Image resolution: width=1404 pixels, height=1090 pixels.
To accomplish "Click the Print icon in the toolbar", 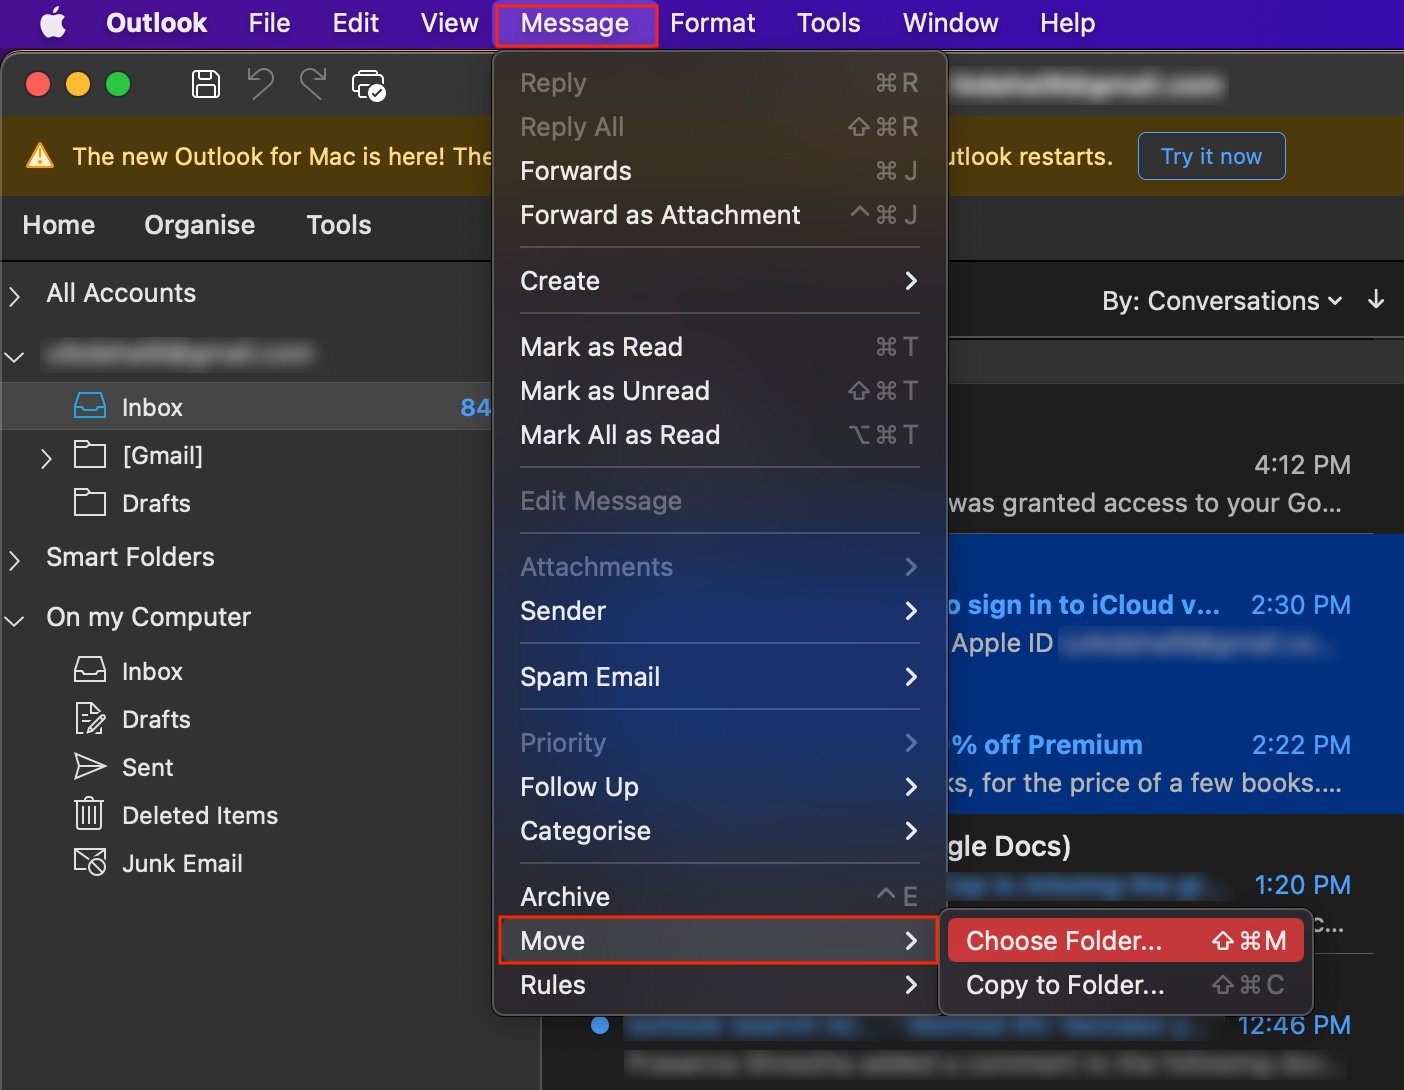I will (368, 85).
